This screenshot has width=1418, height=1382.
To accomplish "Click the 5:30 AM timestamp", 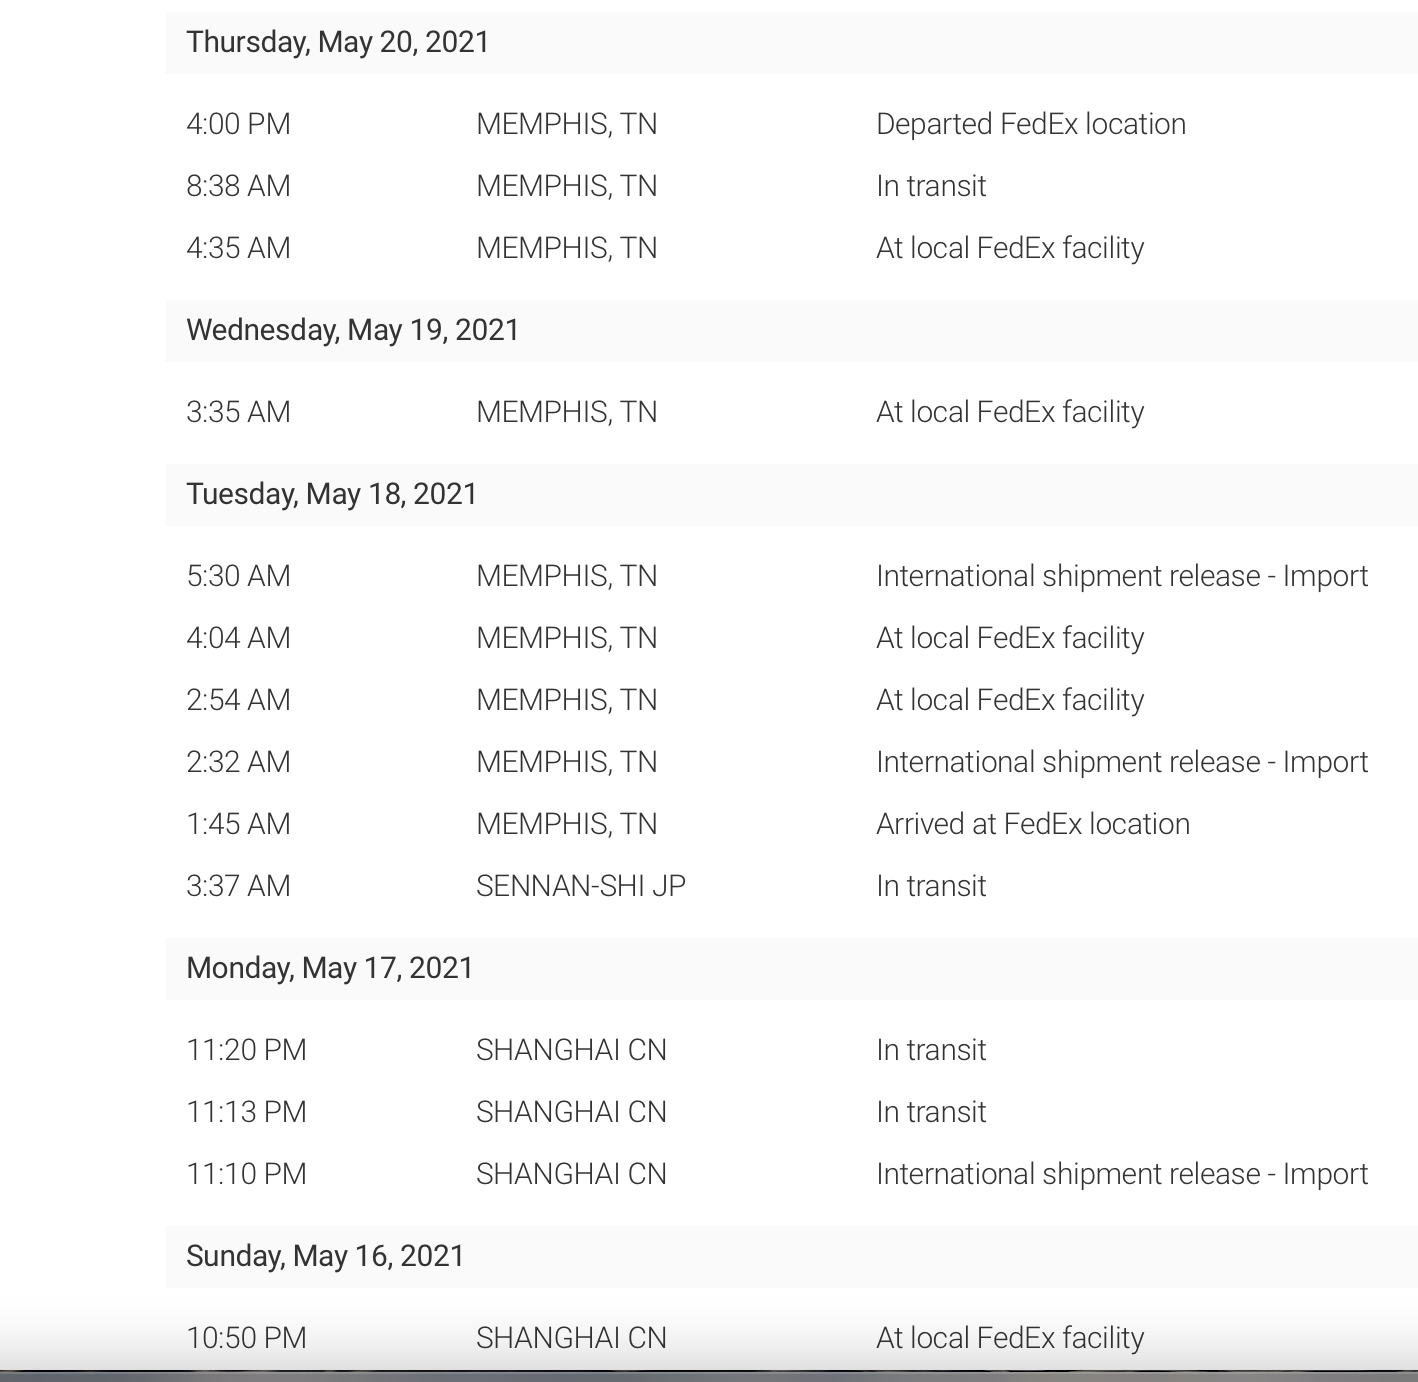I will [238, 576].
